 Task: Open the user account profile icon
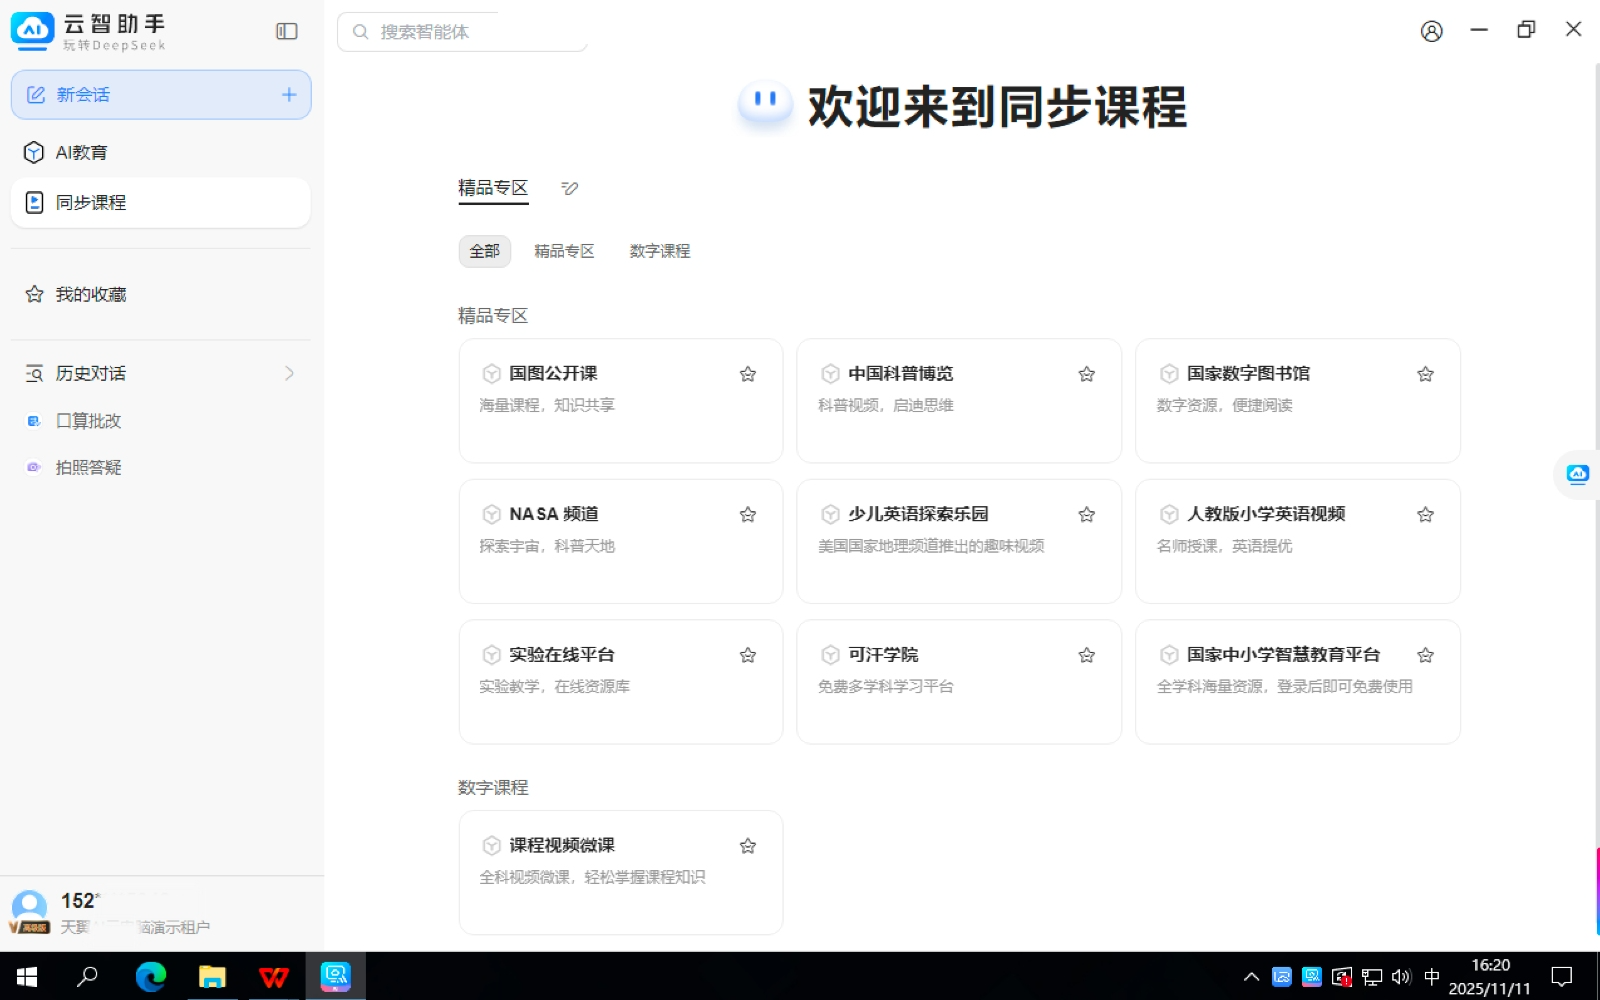pyautogui.click(x=1431, y=31)
